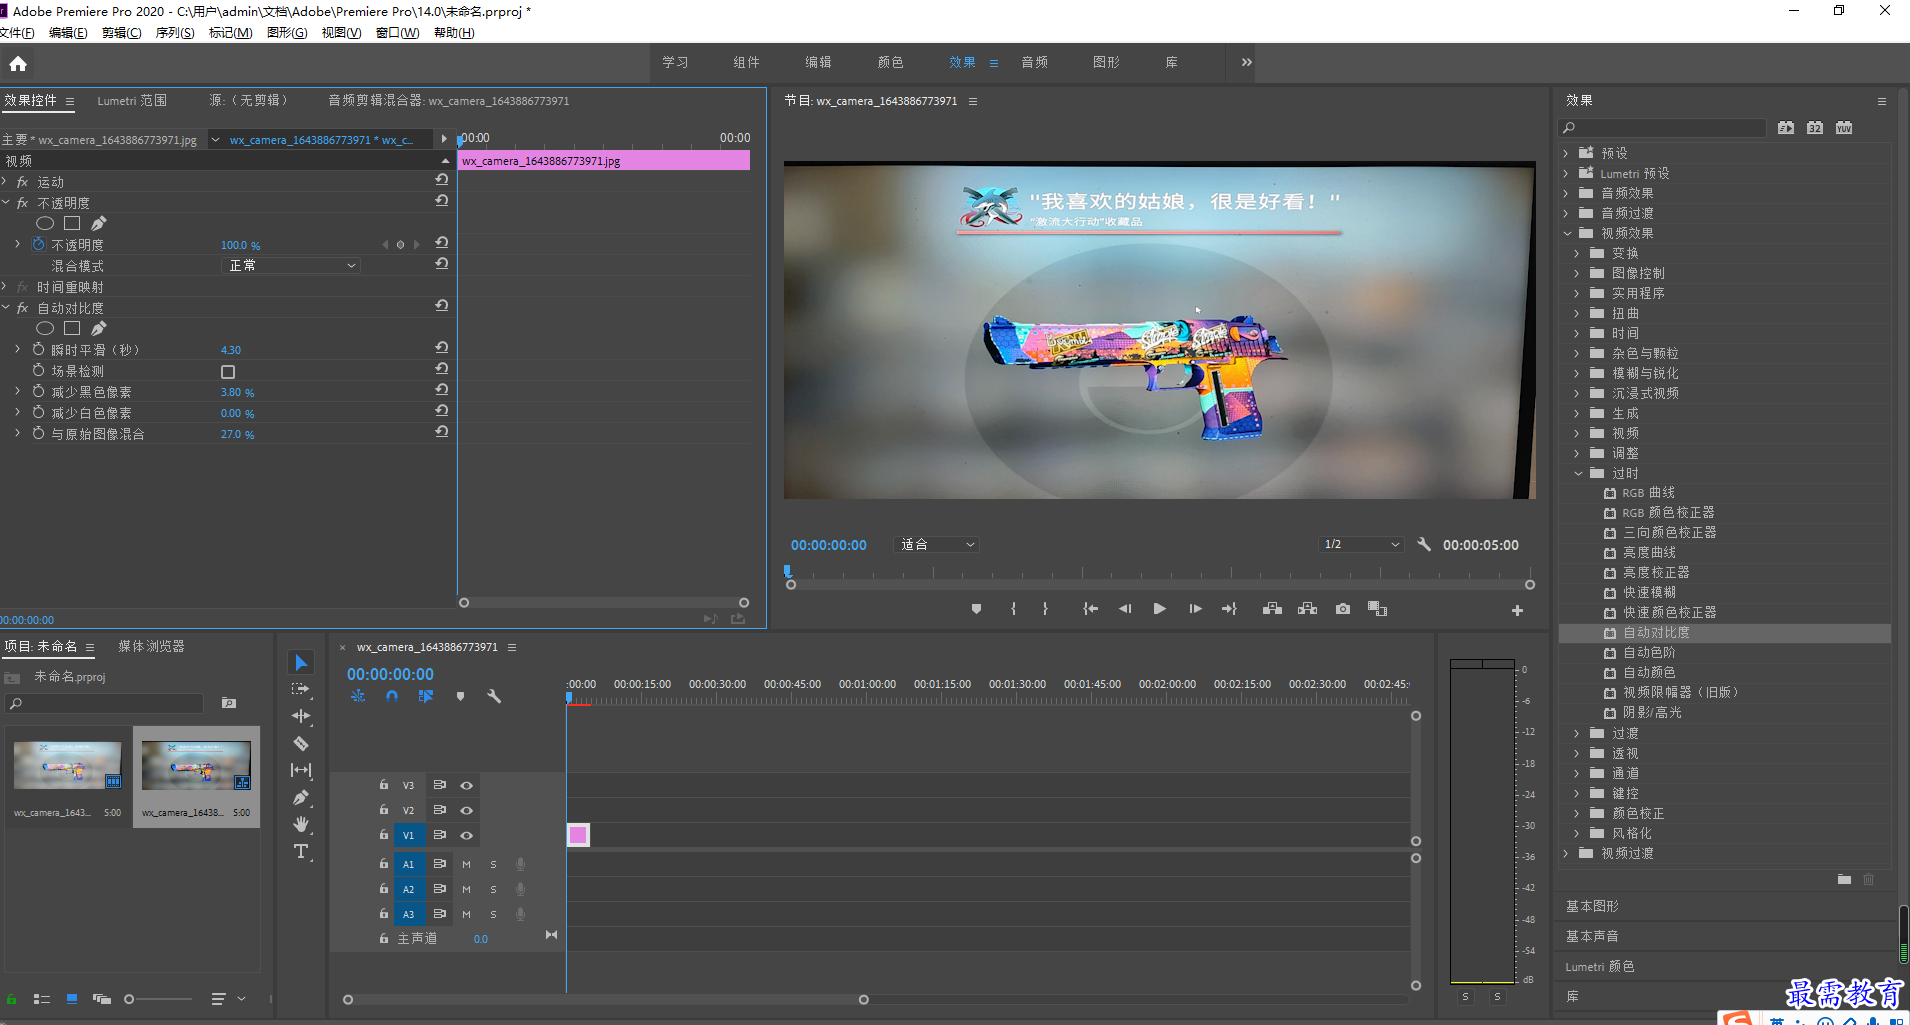Open the Window menu

click(397, 32)
